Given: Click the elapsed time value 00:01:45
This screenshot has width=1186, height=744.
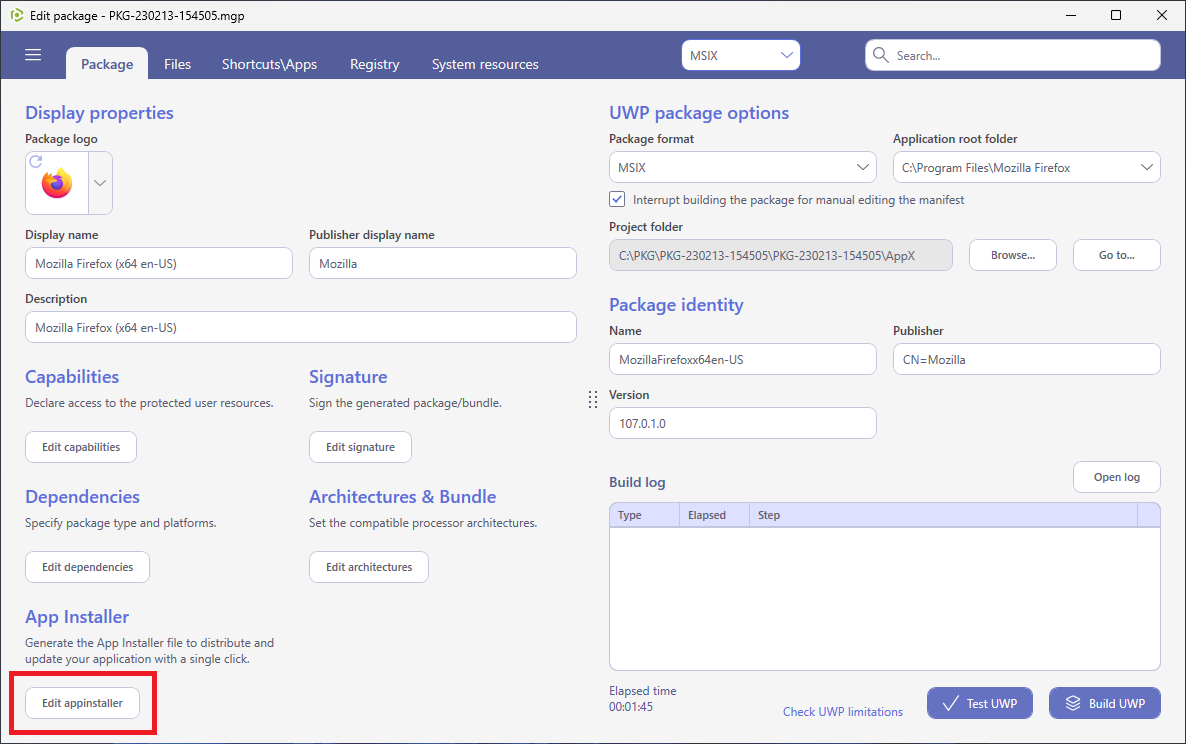Looking at the screenshot, I should [631, 707].
